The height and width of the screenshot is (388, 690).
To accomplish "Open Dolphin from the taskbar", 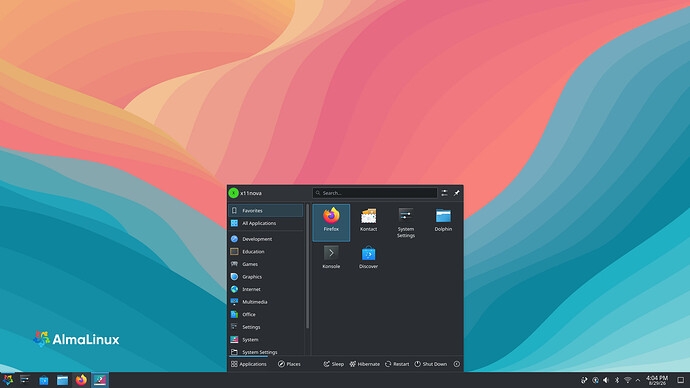I will pos(62,380).
